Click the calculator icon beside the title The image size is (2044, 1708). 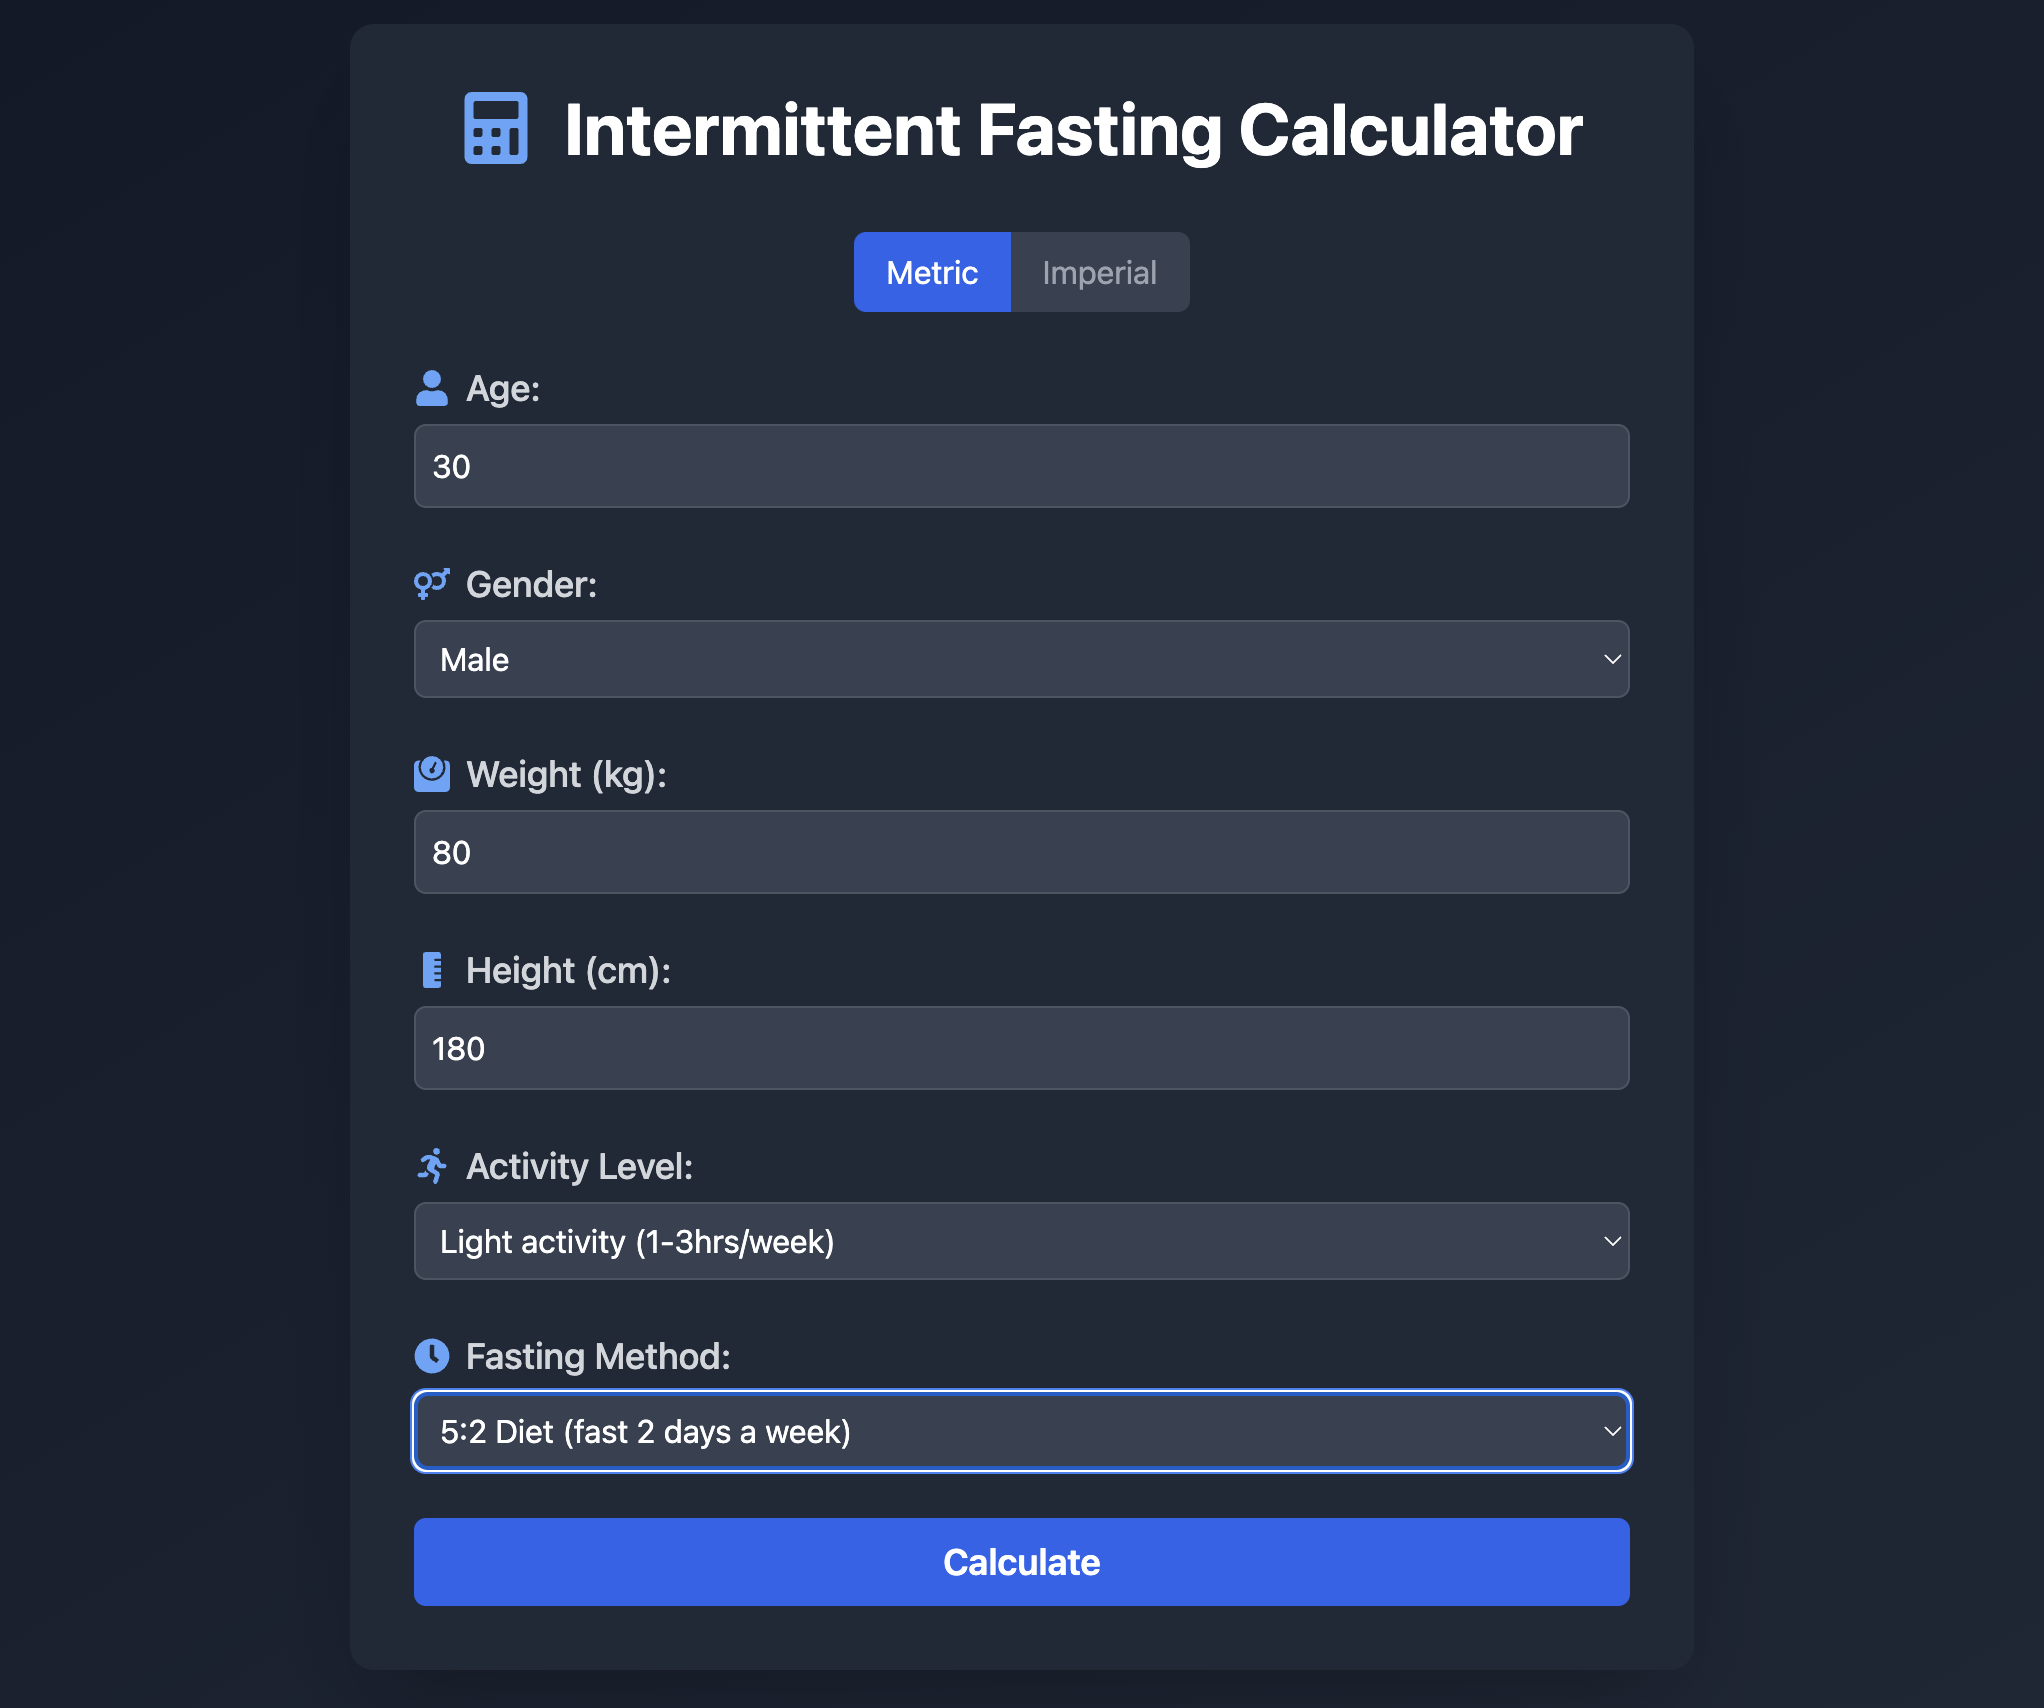496,129
